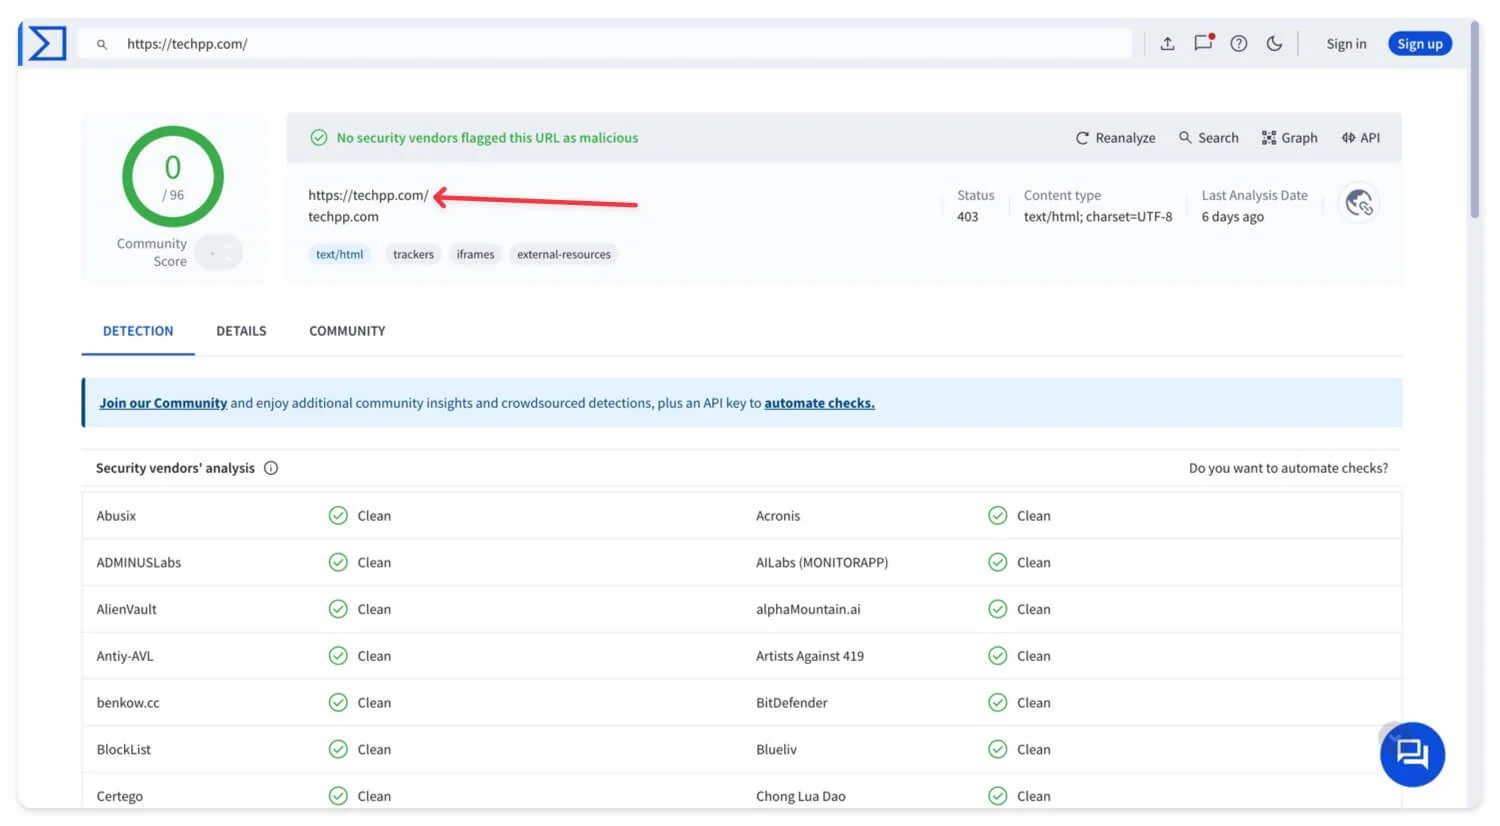This screenshot has height=826, width=1500.
Task: Open the help question mark icon
Action: click(x=1239, y=44)
